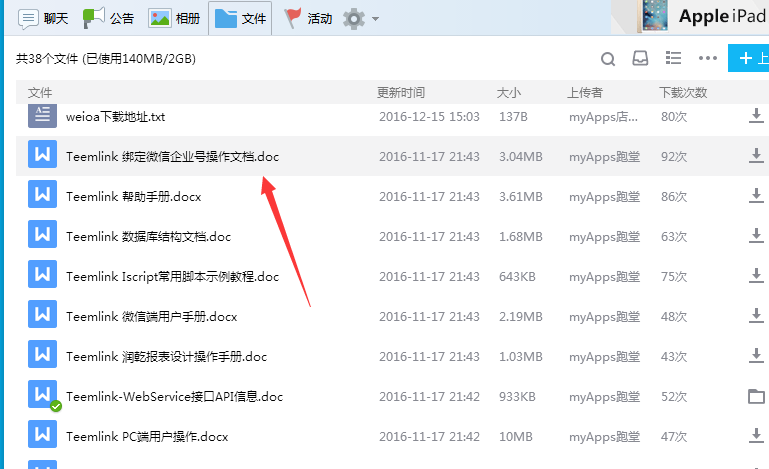This screenshot has height=469, width=769.
Task: Open the more options ellipsis icon
Action: coord(708,58)
